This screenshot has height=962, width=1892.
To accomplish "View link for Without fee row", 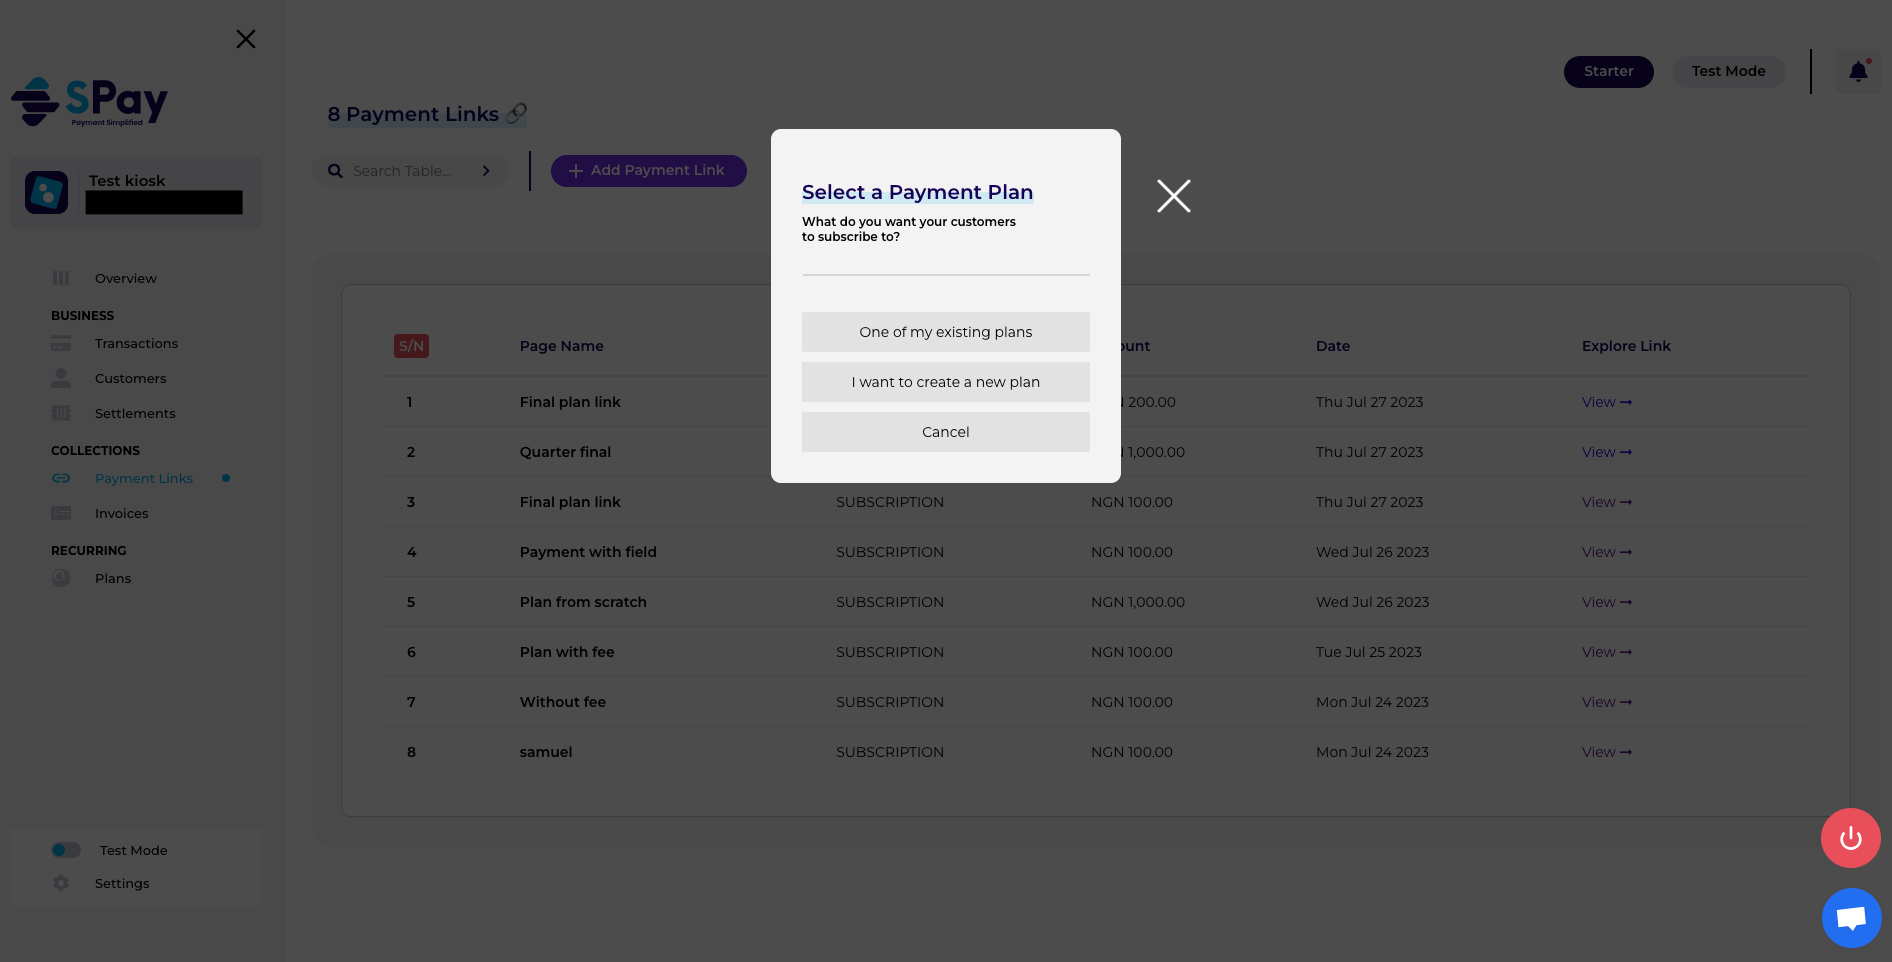I will (1607, 702).
